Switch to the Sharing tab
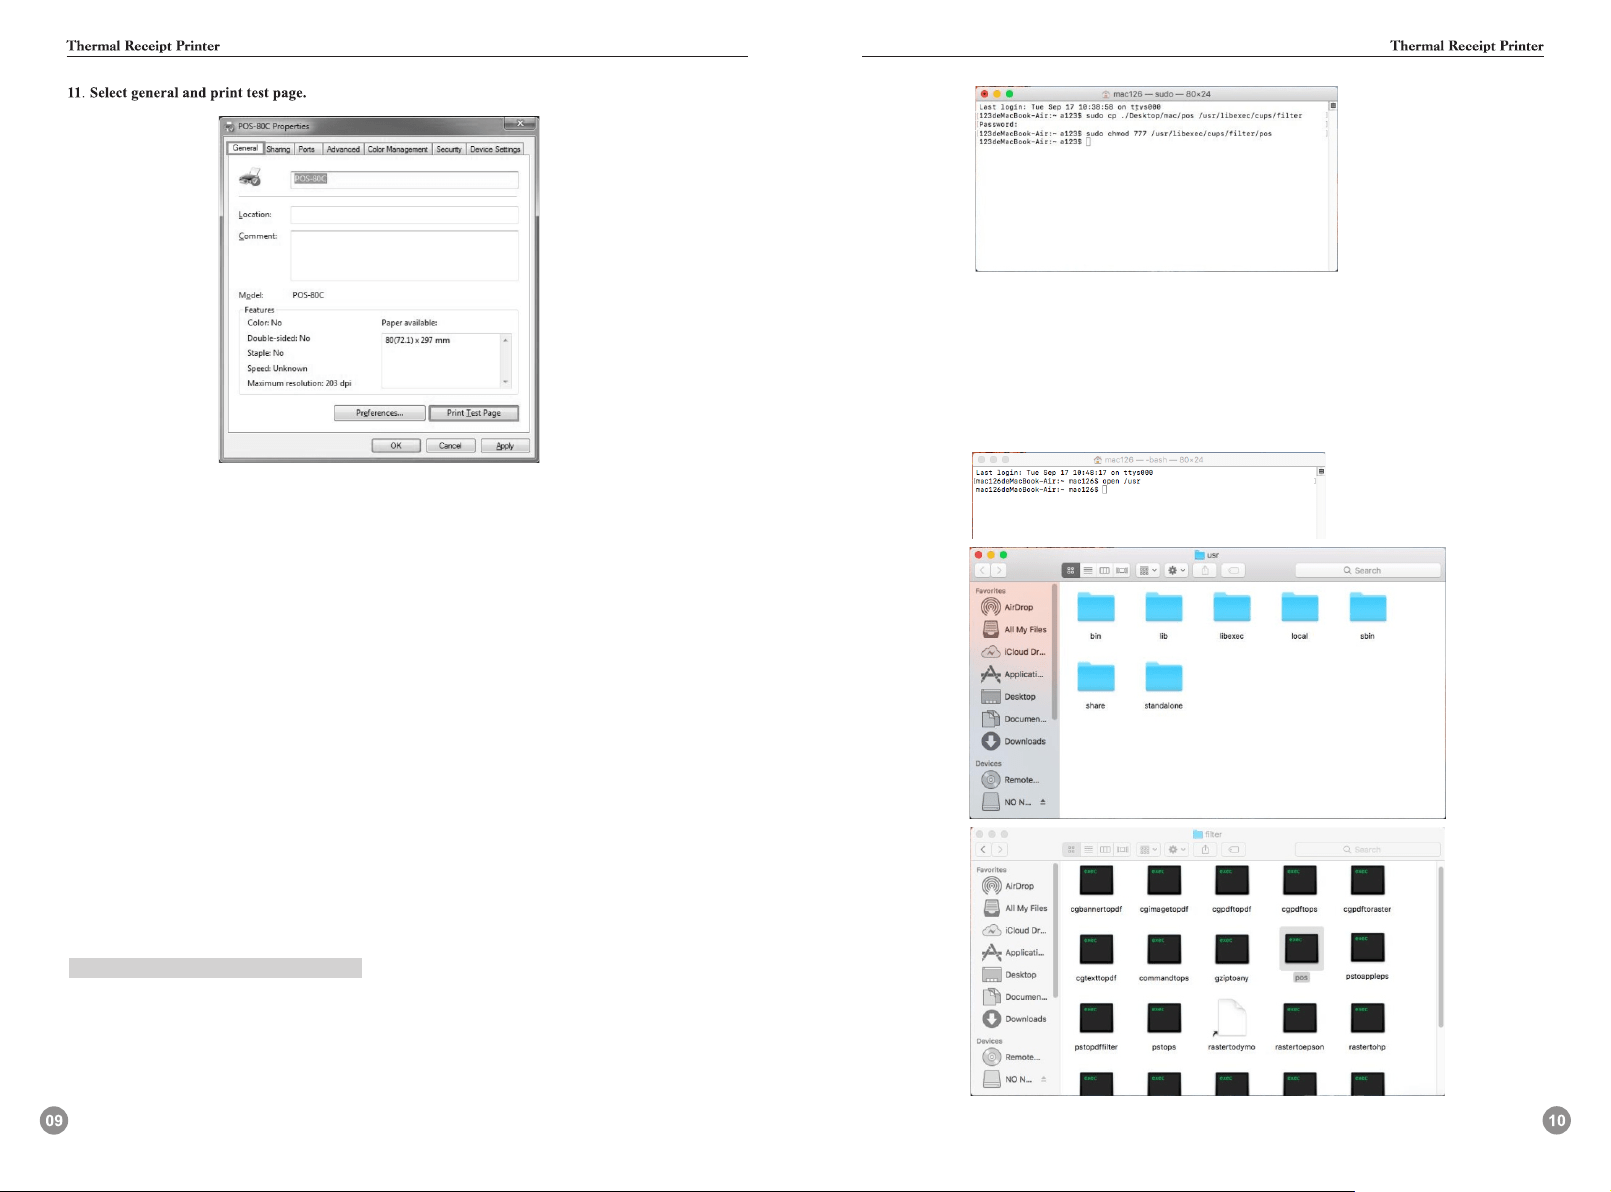1611x1192 pixels. tap(278, 149)
